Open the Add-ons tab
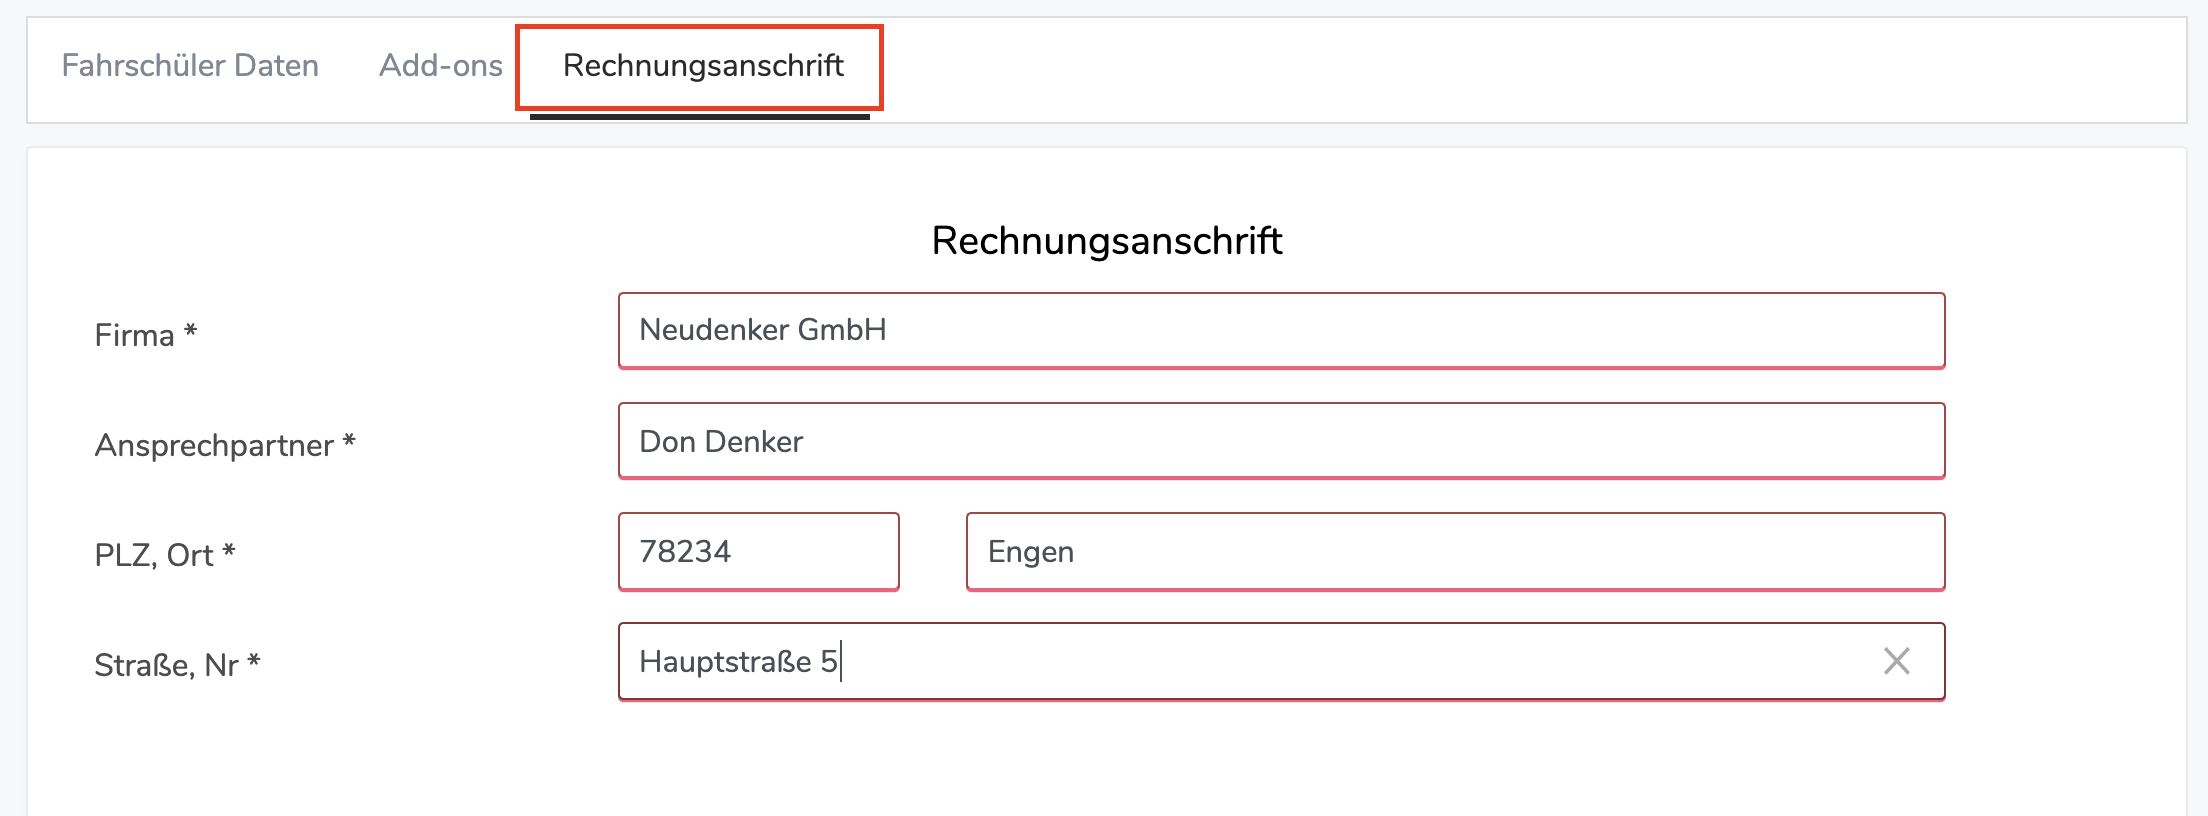This screenshot has width=2208, height=816. [x=441, y=66]
